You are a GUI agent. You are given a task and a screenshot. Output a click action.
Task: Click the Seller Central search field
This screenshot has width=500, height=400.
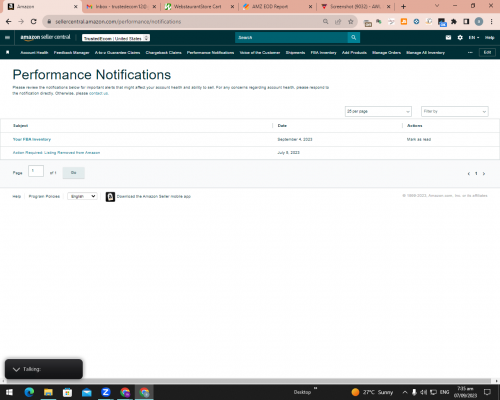coord(291,38)
